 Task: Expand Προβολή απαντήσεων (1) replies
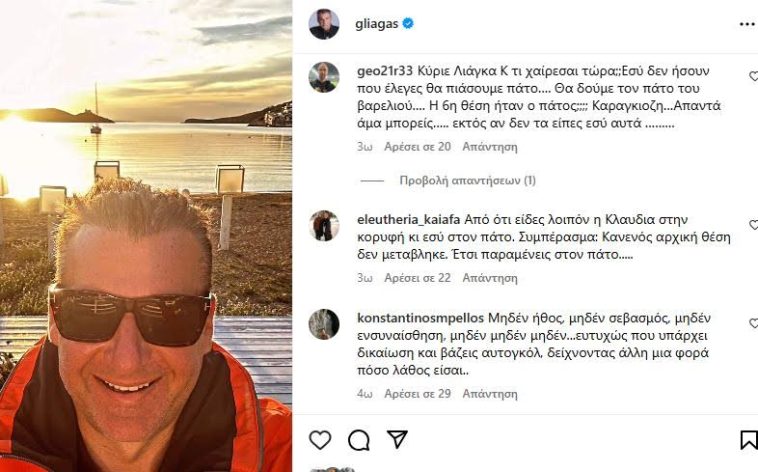(x=467, y=180)
